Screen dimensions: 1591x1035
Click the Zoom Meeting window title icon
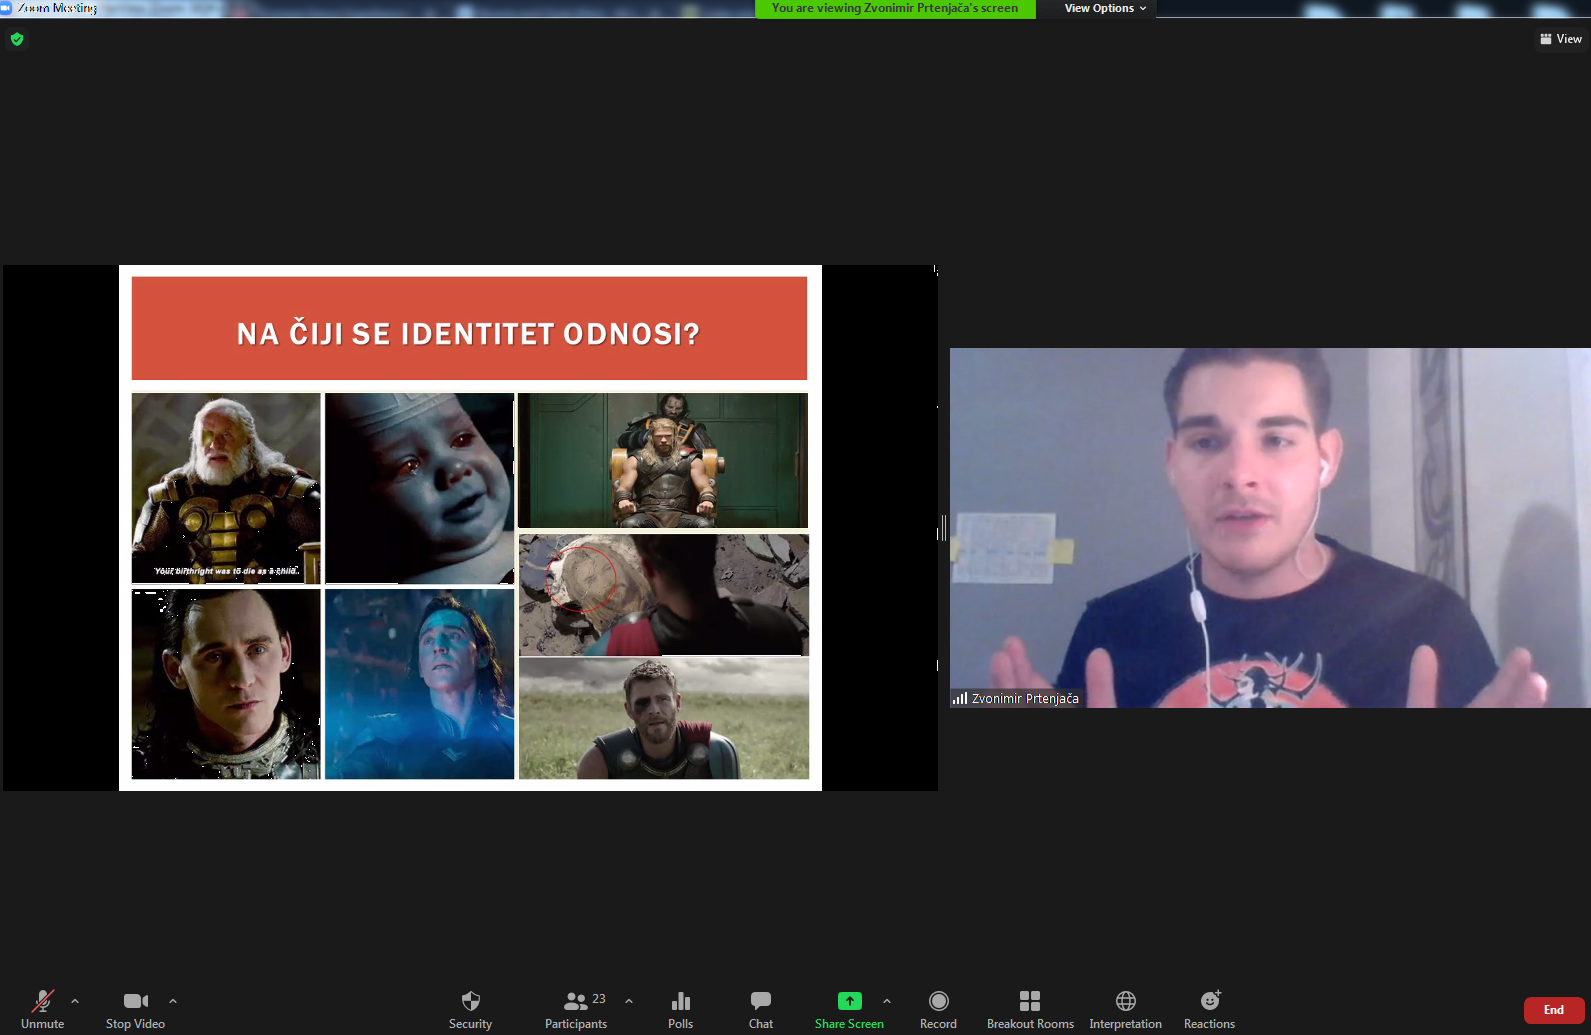[x=6, y=8]
